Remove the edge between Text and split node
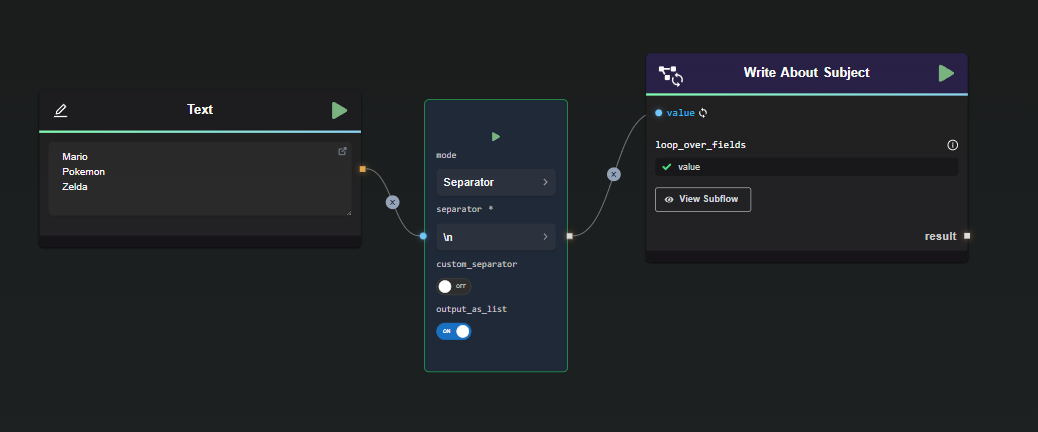The height and width of the screenshot is (432, 1038). [x=393, y=202]
